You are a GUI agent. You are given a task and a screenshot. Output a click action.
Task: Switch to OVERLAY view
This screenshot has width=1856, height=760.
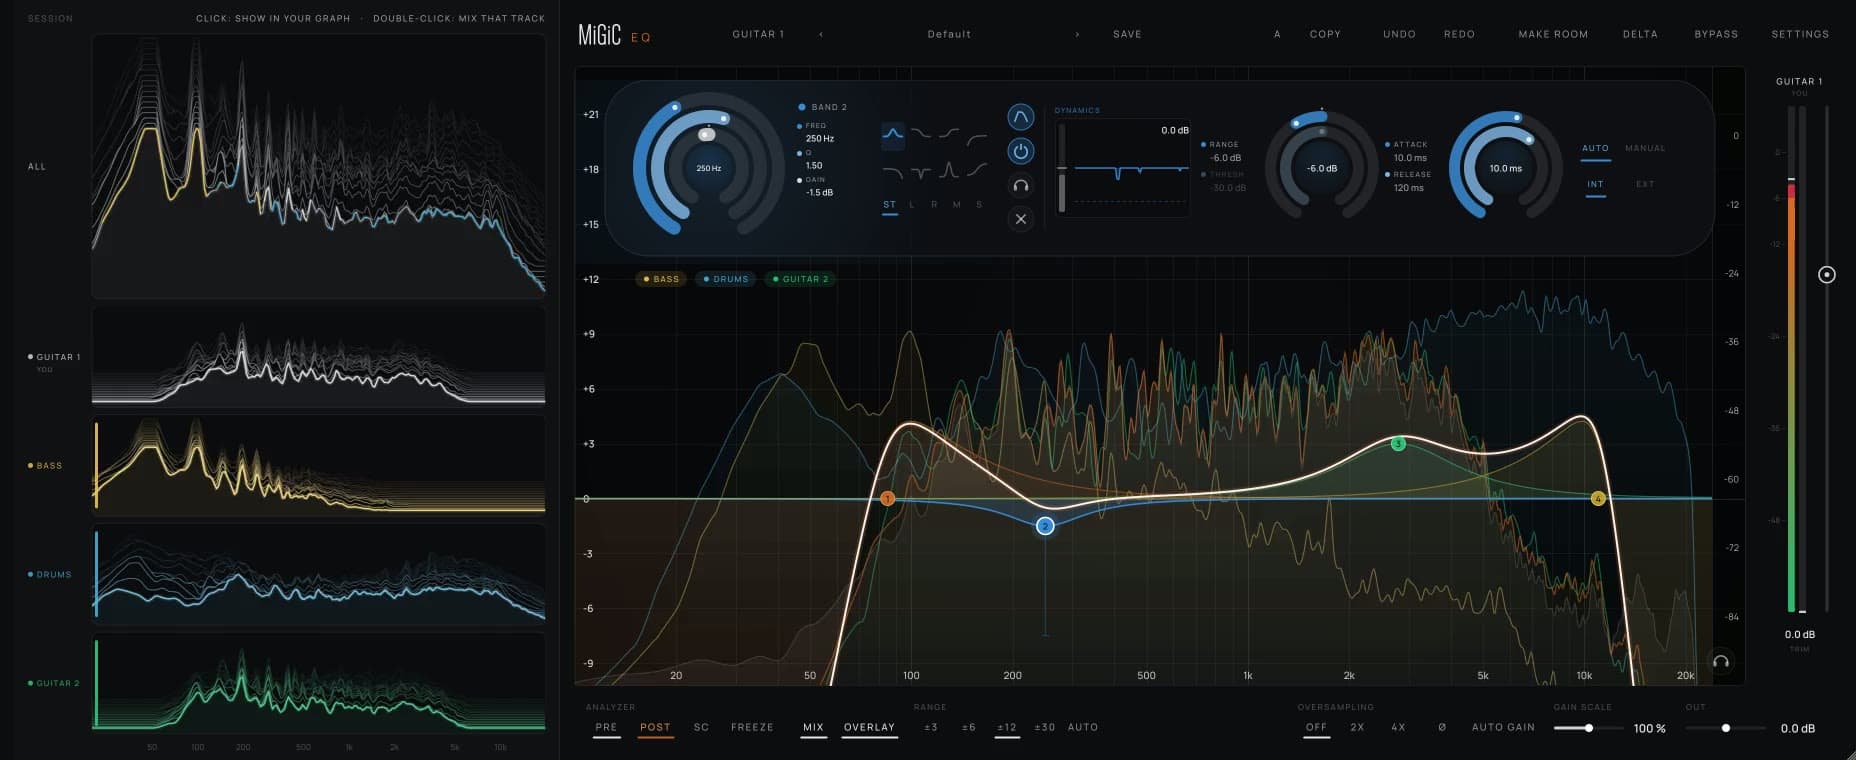click(869, 727)
